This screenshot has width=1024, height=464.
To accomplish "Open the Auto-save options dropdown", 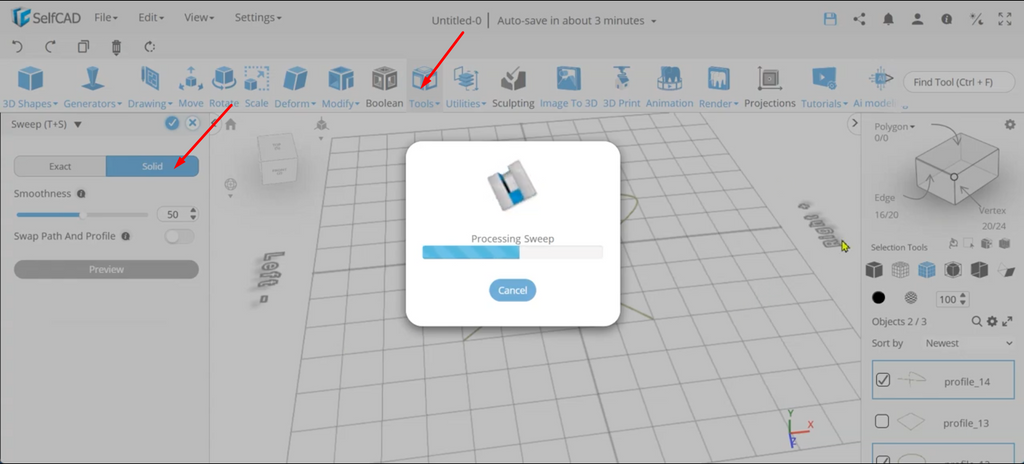I will pos(653,21).
